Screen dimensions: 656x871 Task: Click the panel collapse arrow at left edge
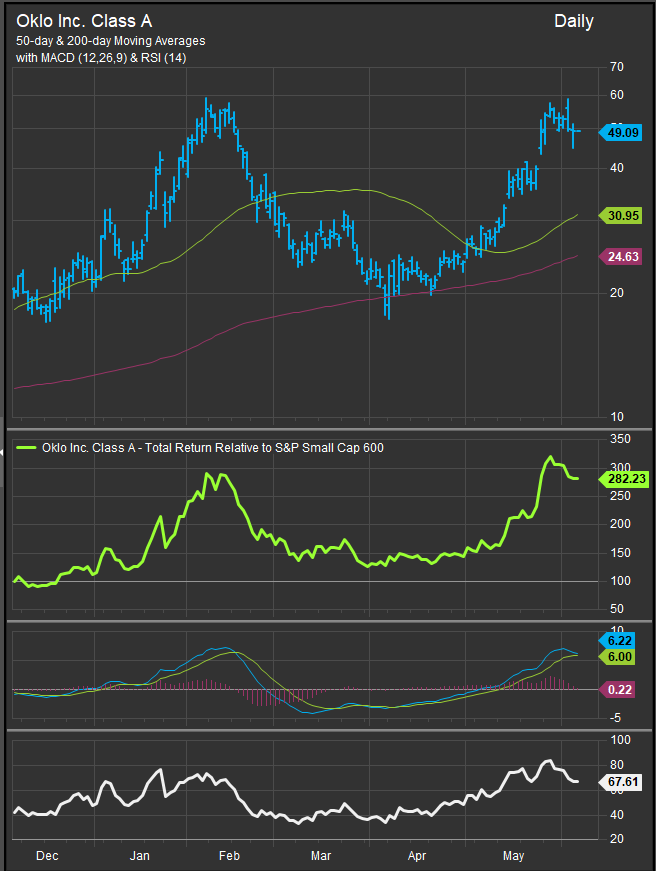coord(2,452)
